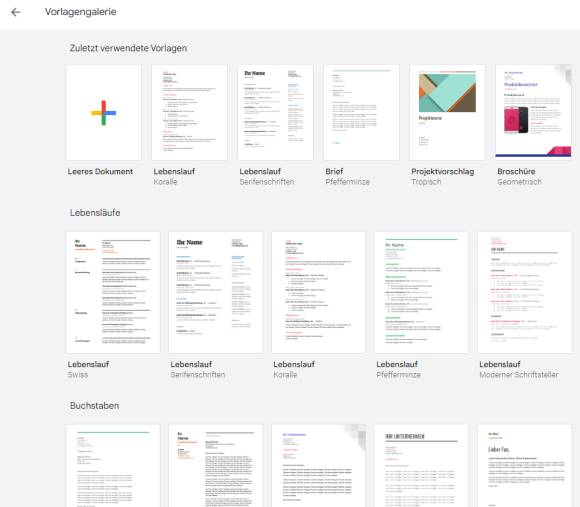Open the Leeres Dokument template
The width and height of the screenshot is (580, 507).
(x=104, y=112)
